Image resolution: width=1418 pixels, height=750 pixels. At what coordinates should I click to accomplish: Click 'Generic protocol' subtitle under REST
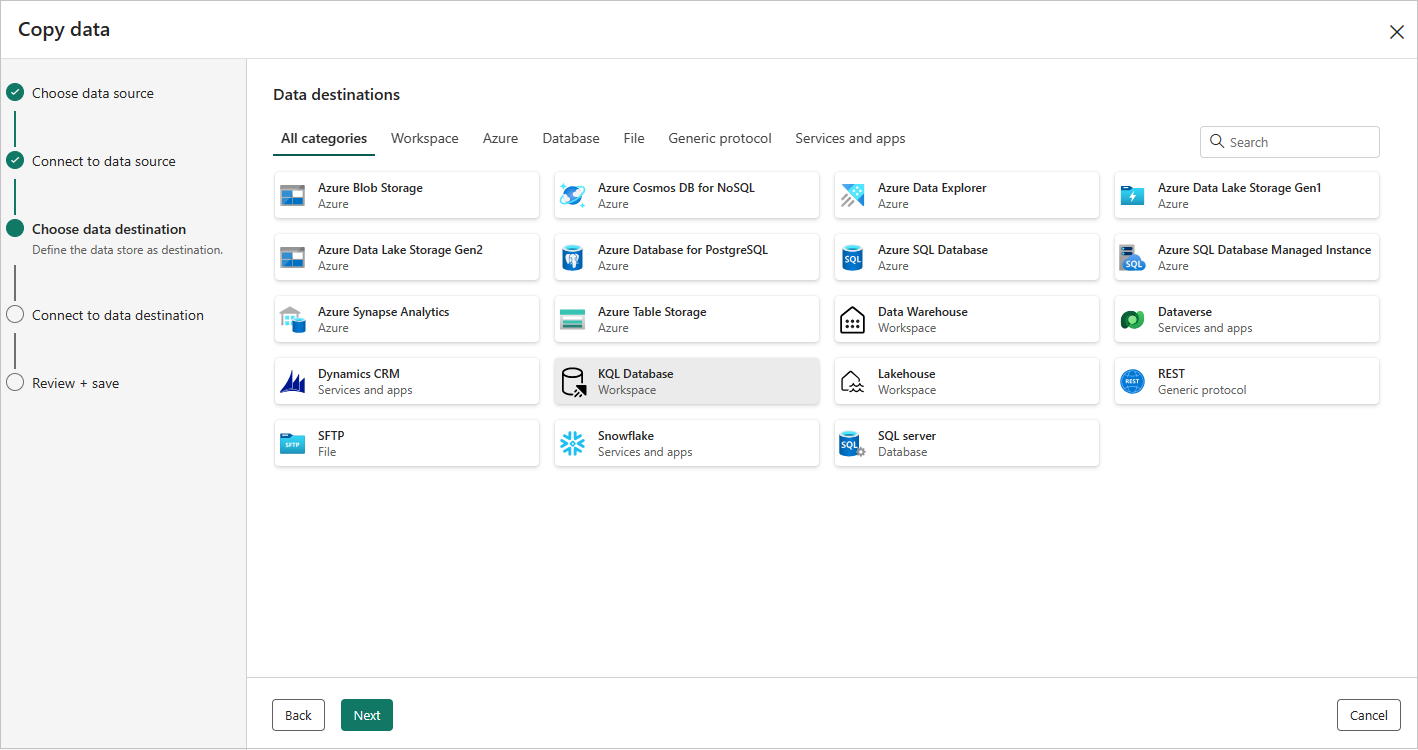coord(1202,390)
